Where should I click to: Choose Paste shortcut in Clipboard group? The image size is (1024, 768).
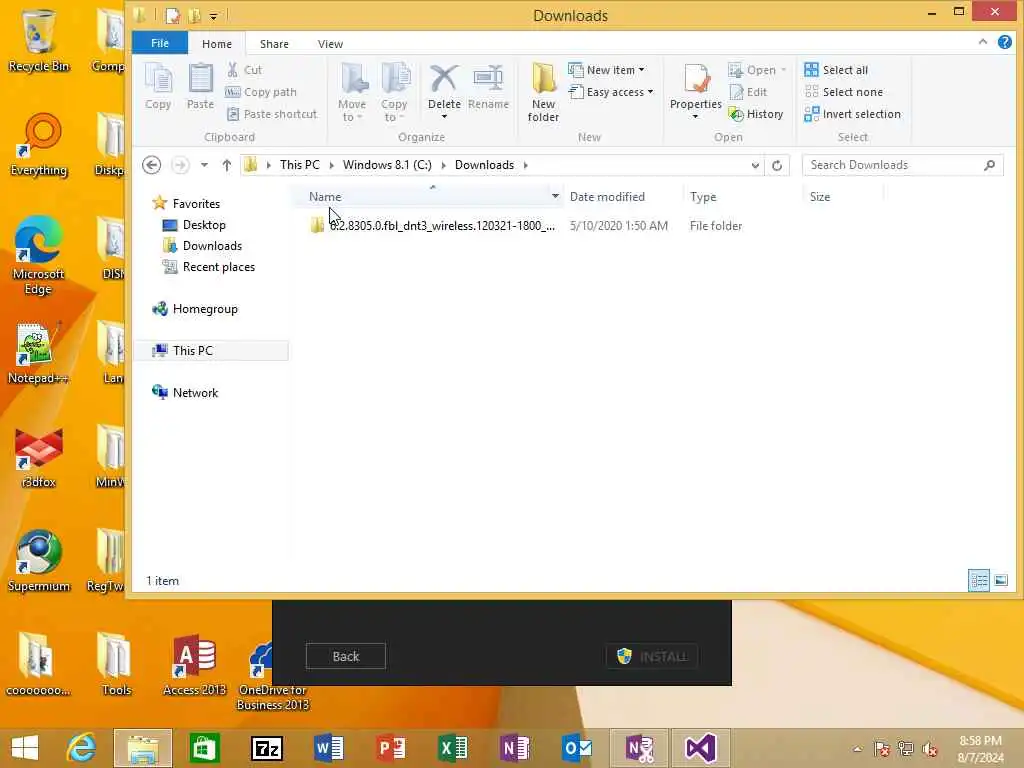(x=272, y=114)
